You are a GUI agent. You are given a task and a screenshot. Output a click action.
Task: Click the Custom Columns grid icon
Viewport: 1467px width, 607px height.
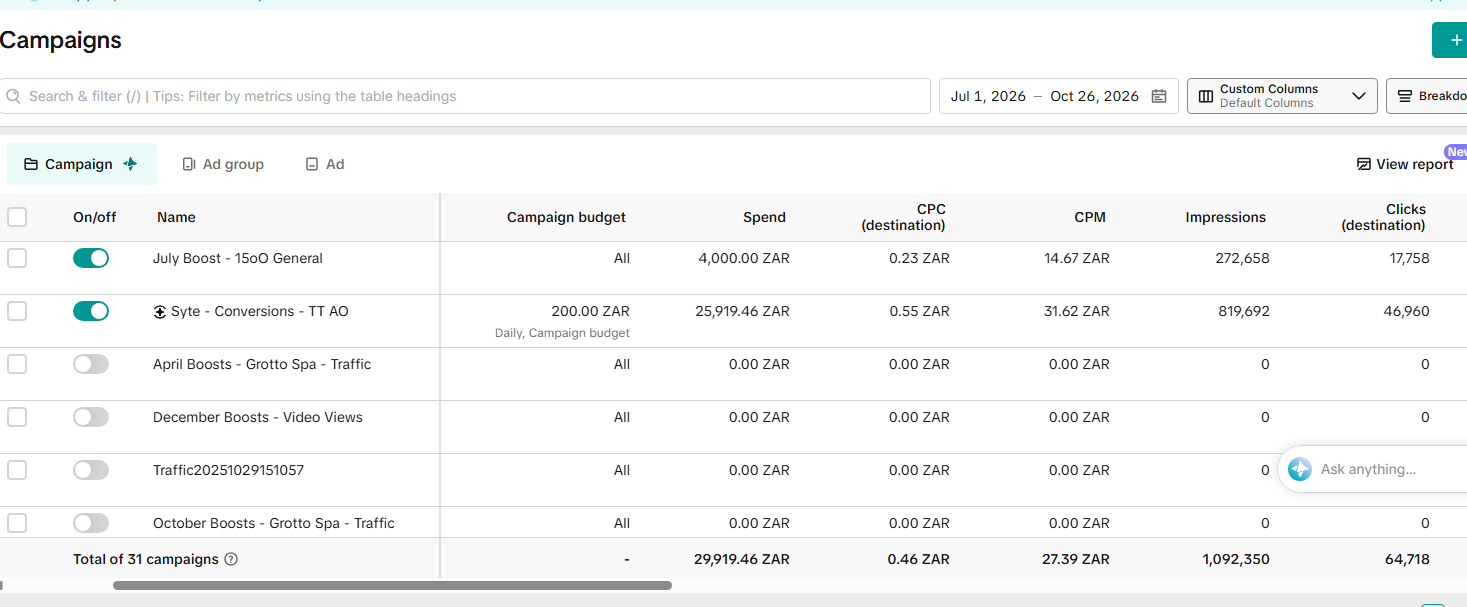click(x=1205, y=96)
